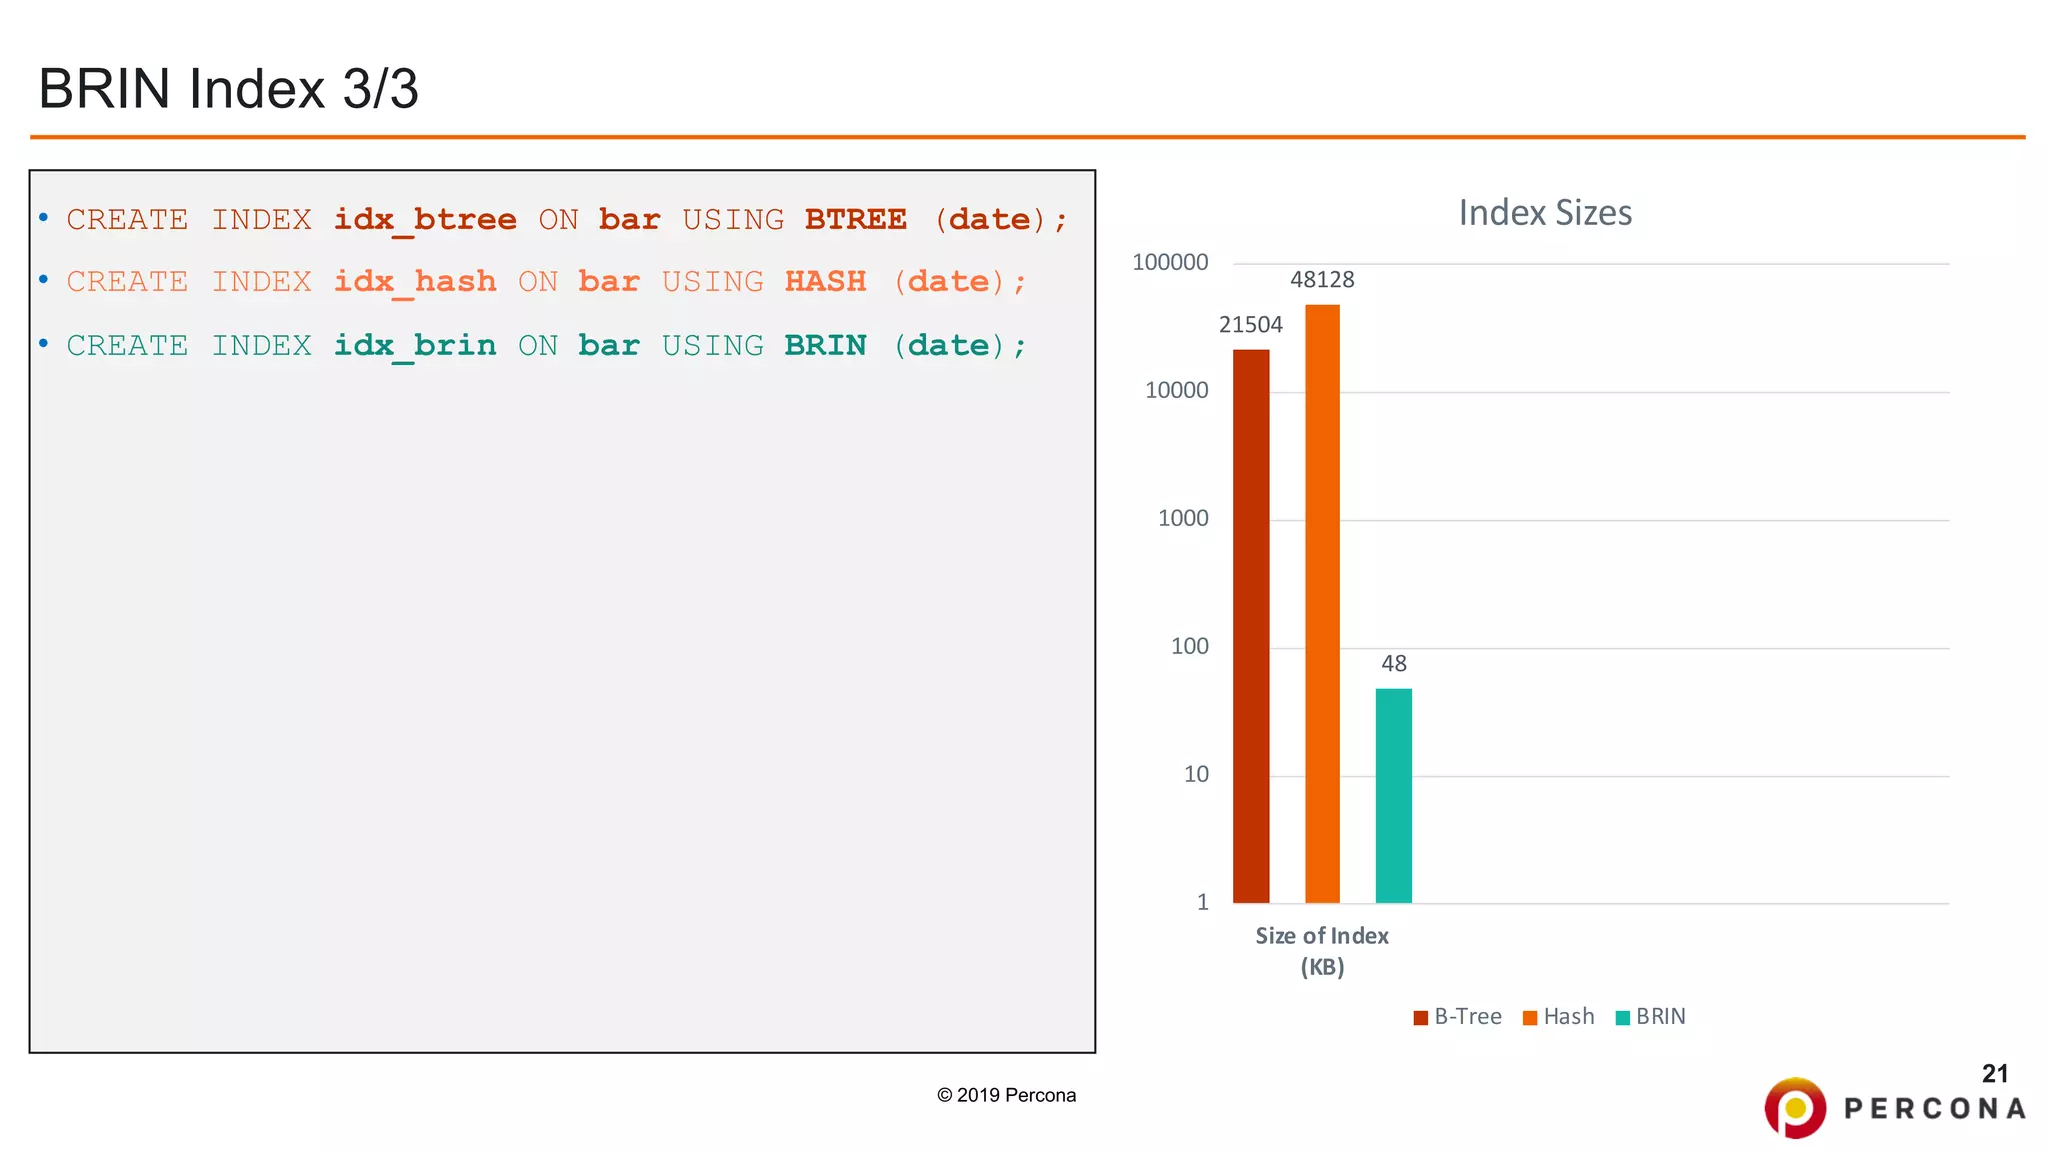
Task: Select the teal BRIN bar
Action: tap(1393, 795)
